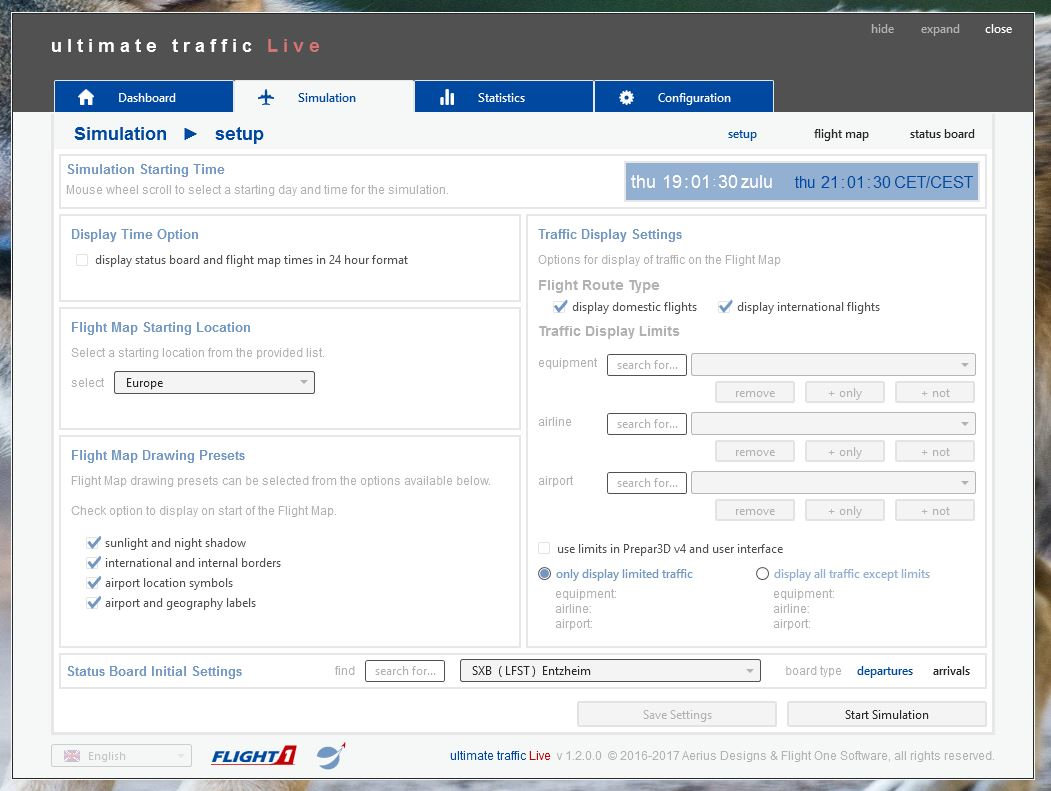This screenshot has height=791, width=1051.
Task: Click the Traffic Display Settings heading
Action: click(x=610, y=235)
